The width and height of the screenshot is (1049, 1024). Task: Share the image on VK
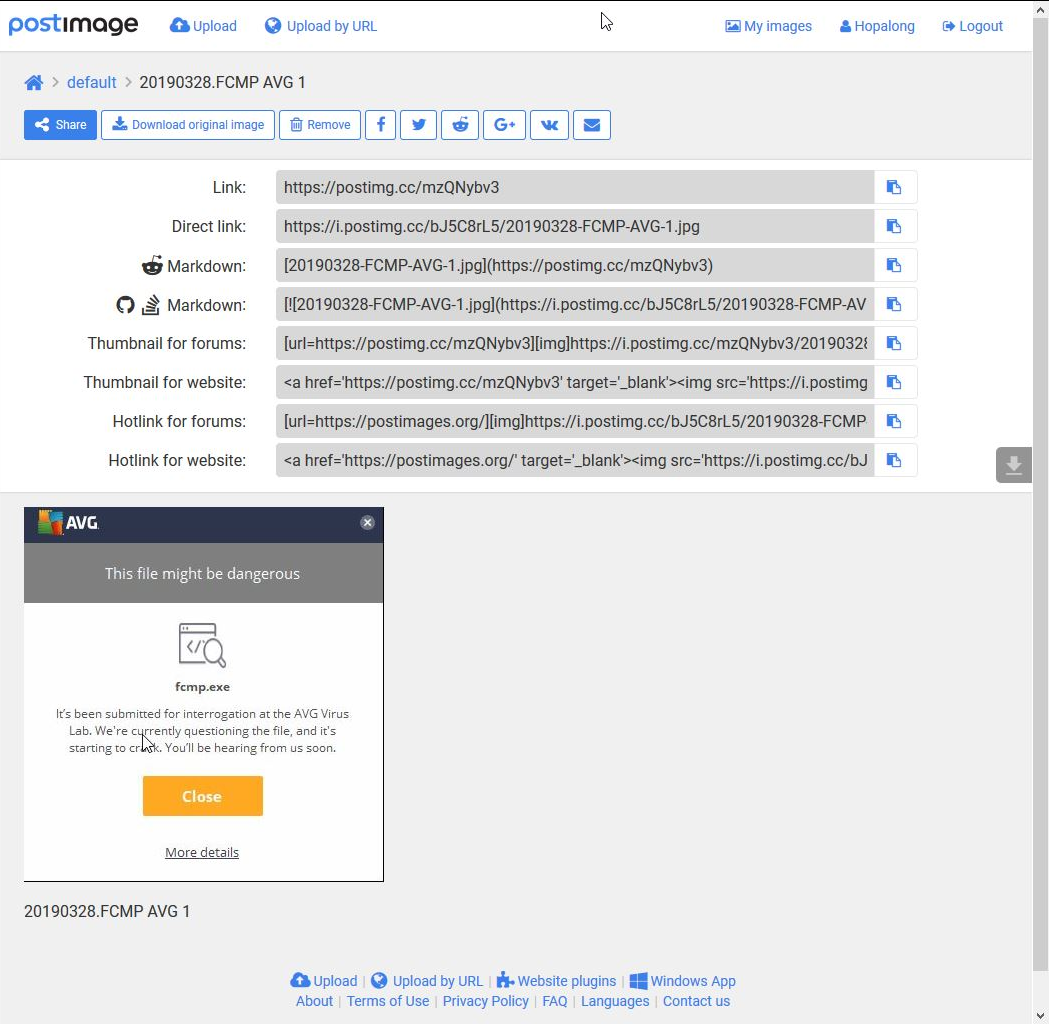tap(549, 124)
